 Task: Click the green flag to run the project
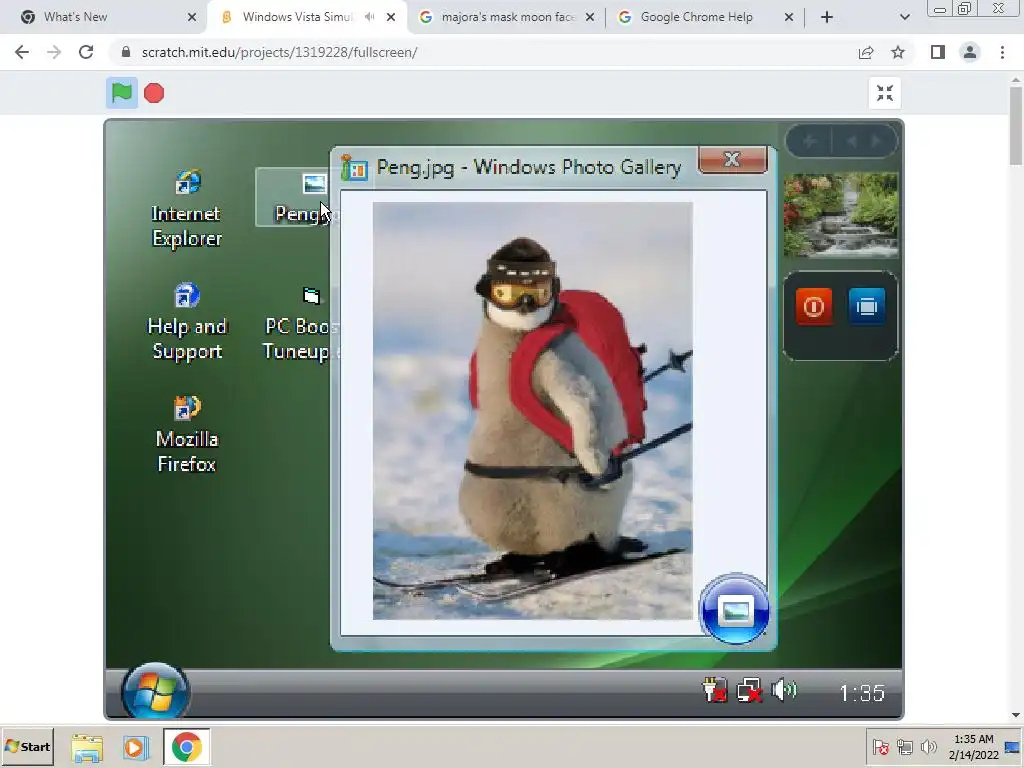121,93
